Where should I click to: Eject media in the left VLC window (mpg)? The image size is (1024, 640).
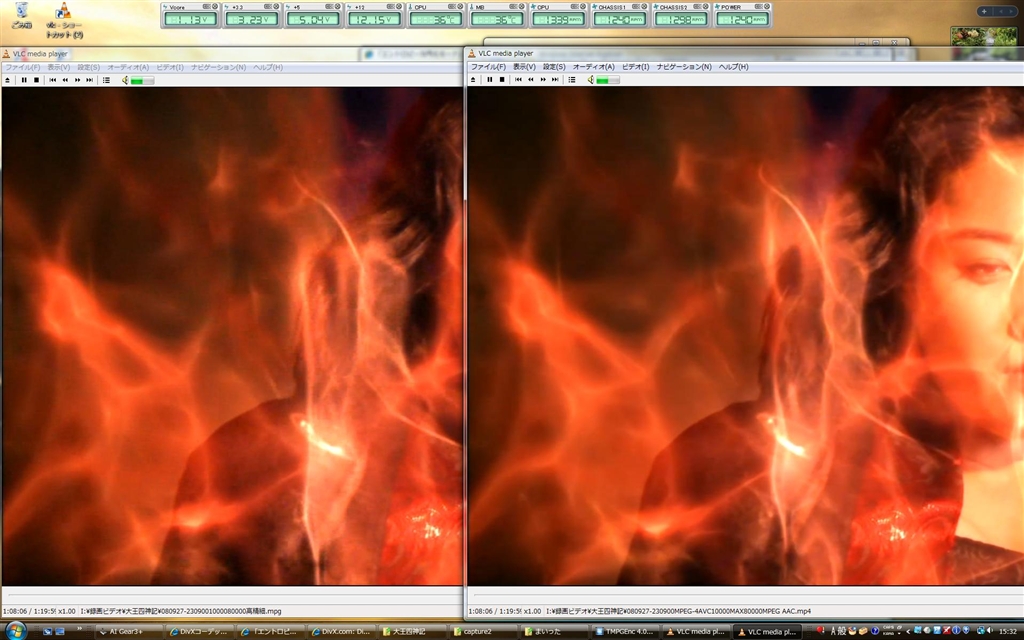[x=7, y=80]
